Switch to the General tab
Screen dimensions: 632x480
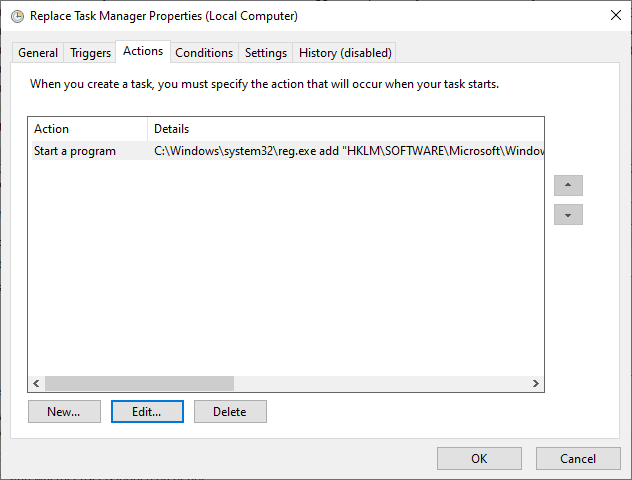point(38,53)
